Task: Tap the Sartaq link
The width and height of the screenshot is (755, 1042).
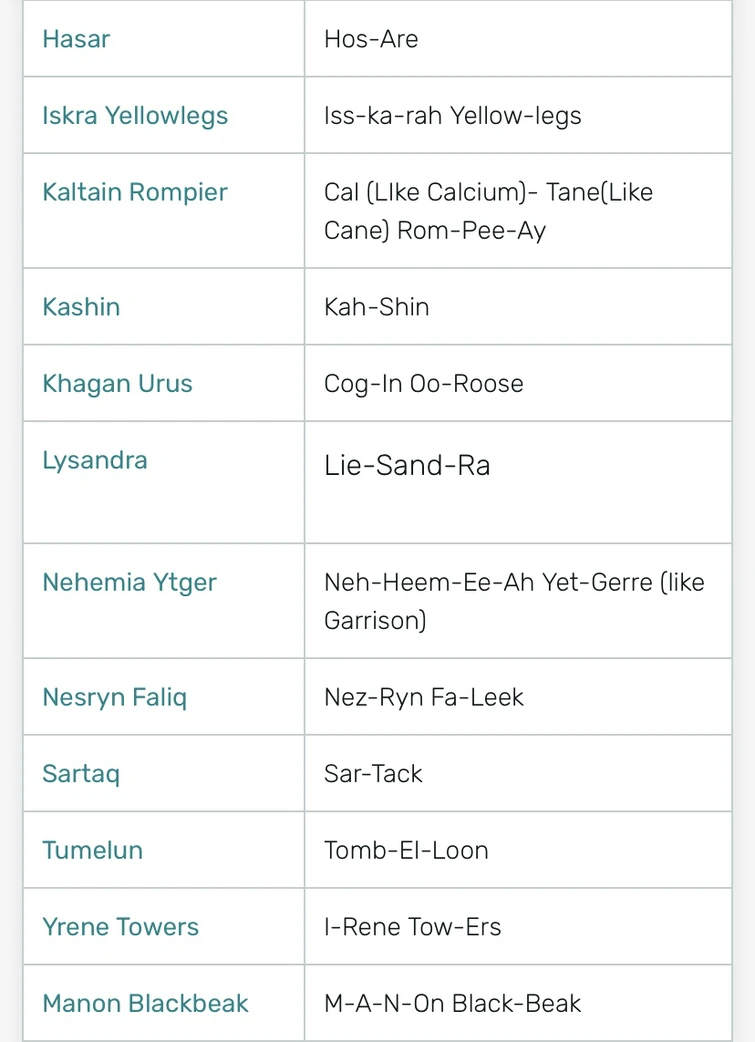Action: 81,773
